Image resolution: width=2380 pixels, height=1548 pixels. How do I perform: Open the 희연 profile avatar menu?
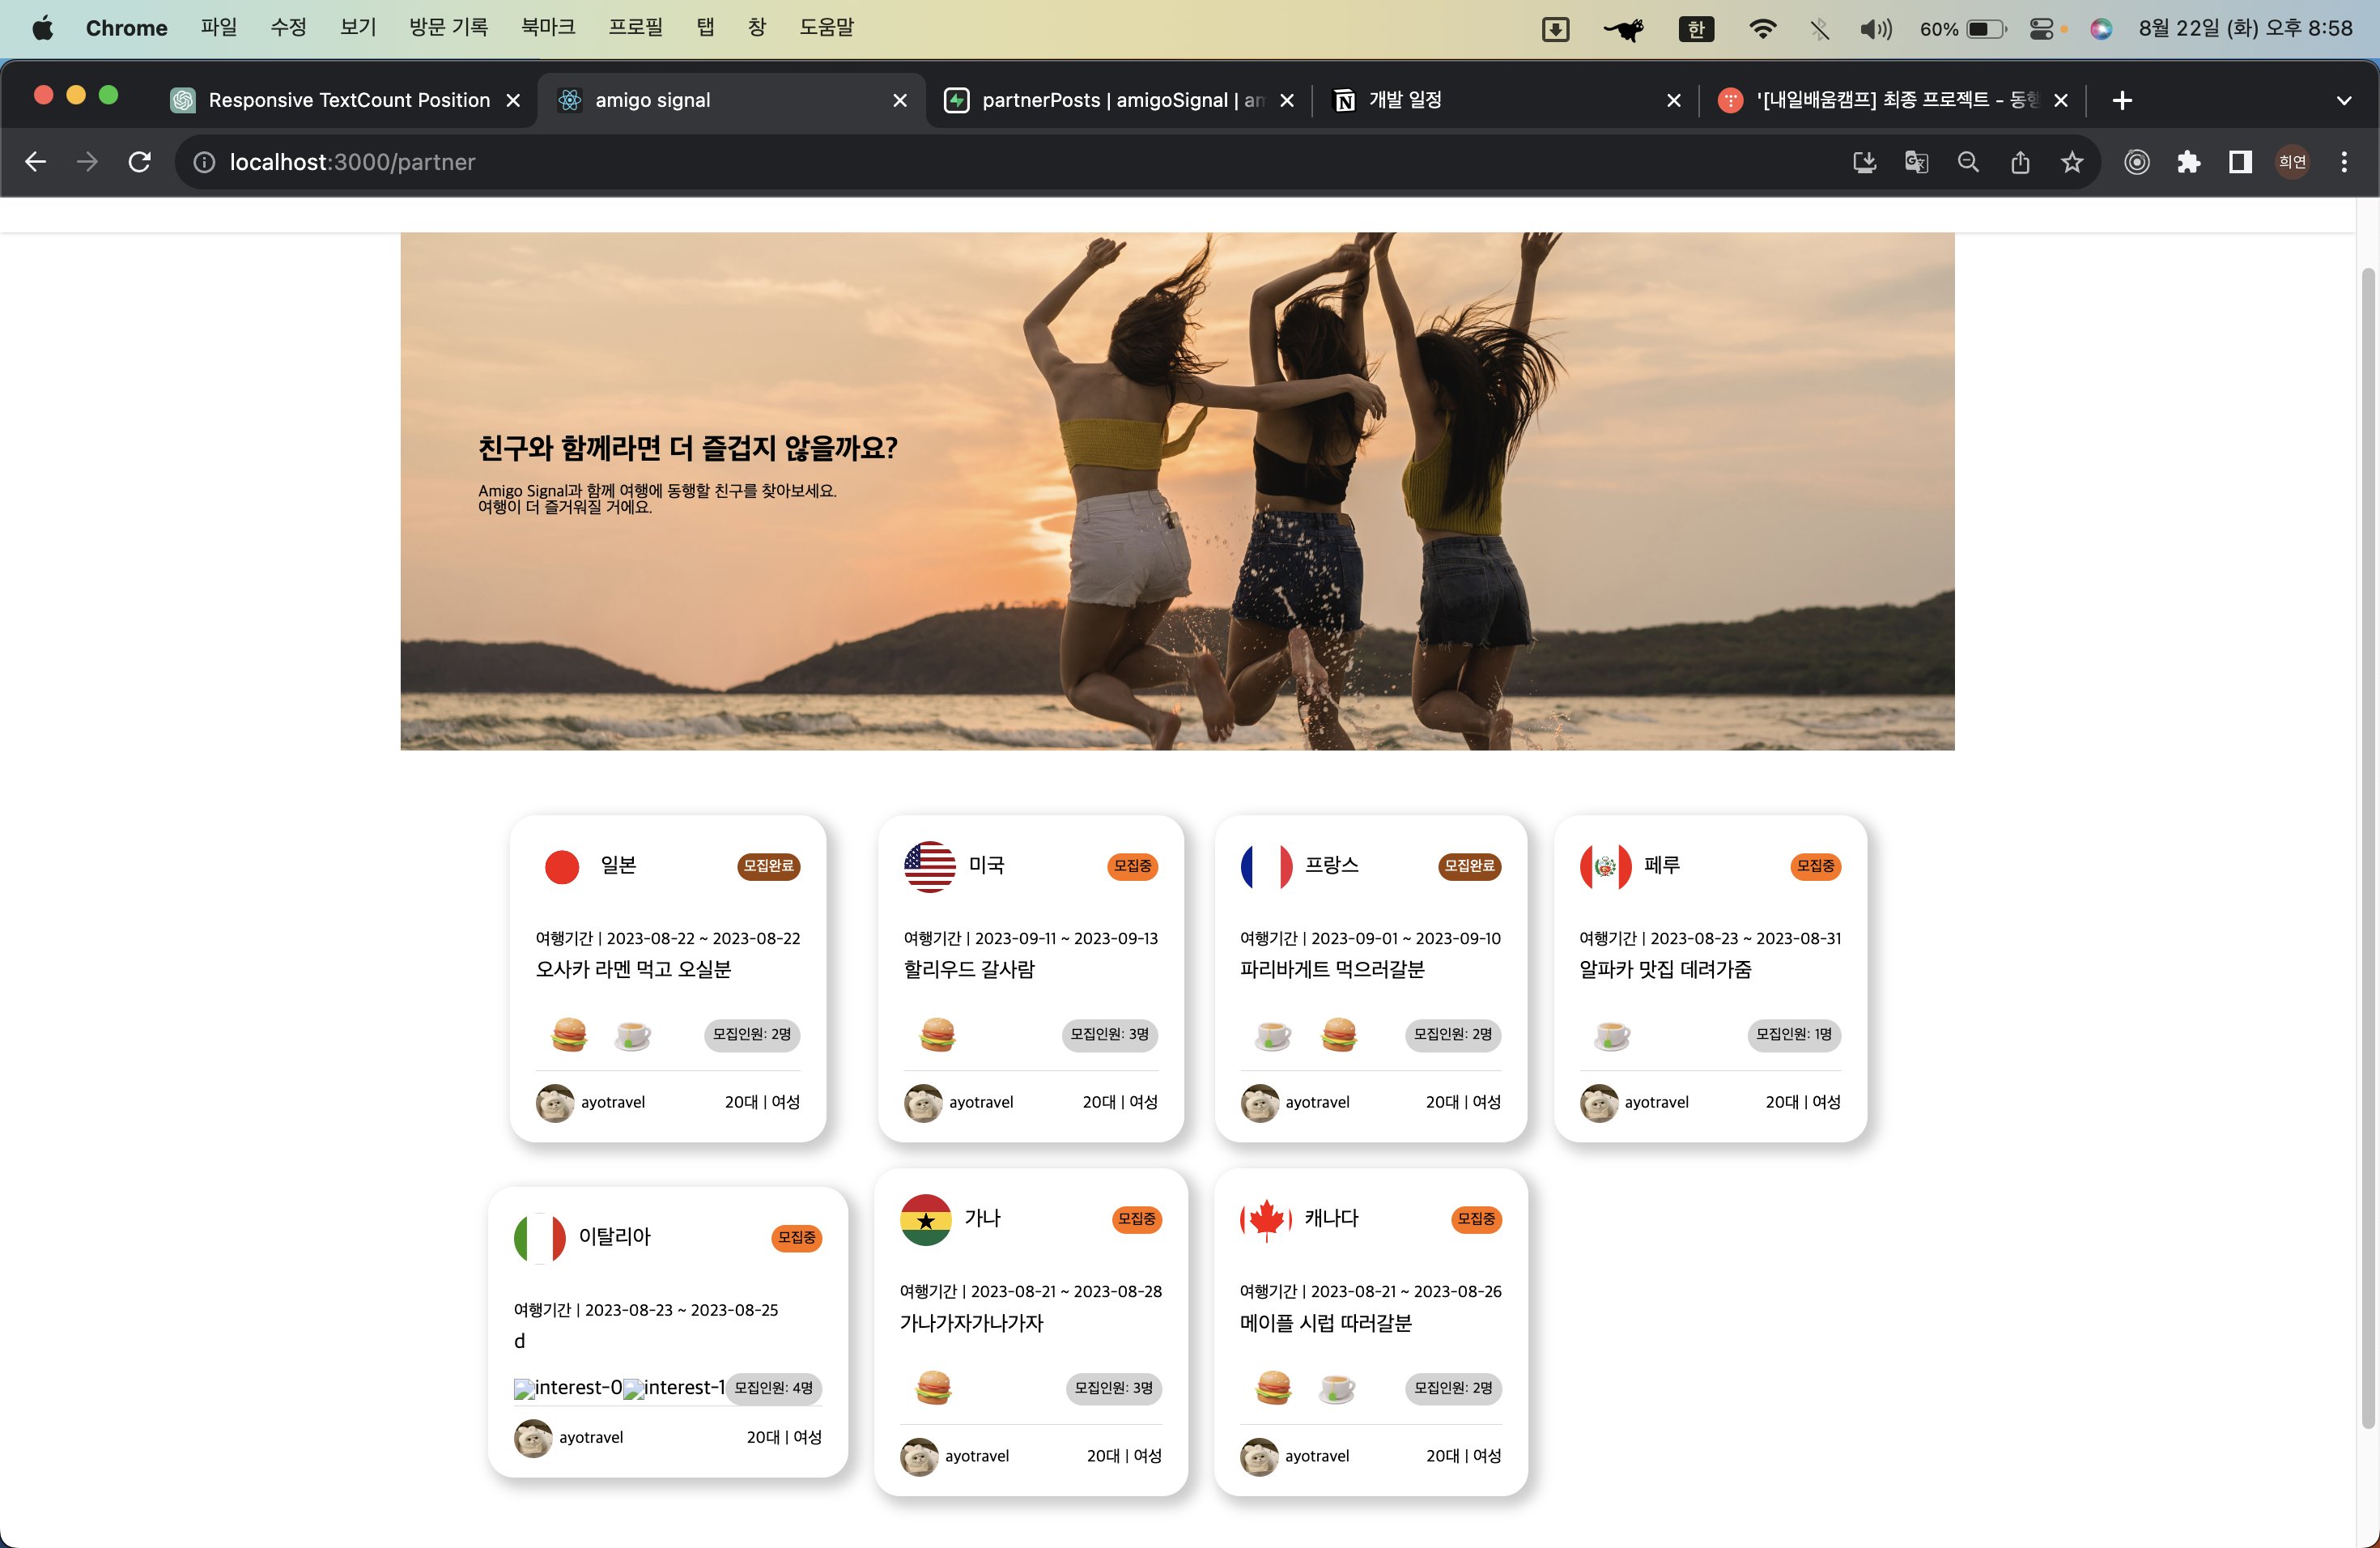[x=2292, y=162]
